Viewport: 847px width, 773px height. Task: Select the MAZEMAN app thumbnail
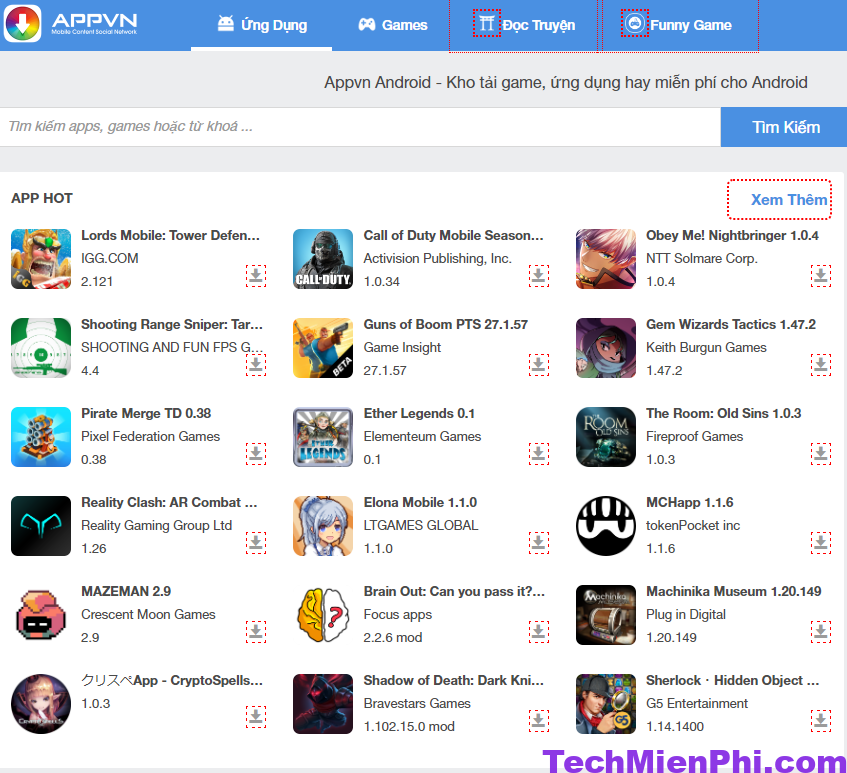[x=41, y=615]
